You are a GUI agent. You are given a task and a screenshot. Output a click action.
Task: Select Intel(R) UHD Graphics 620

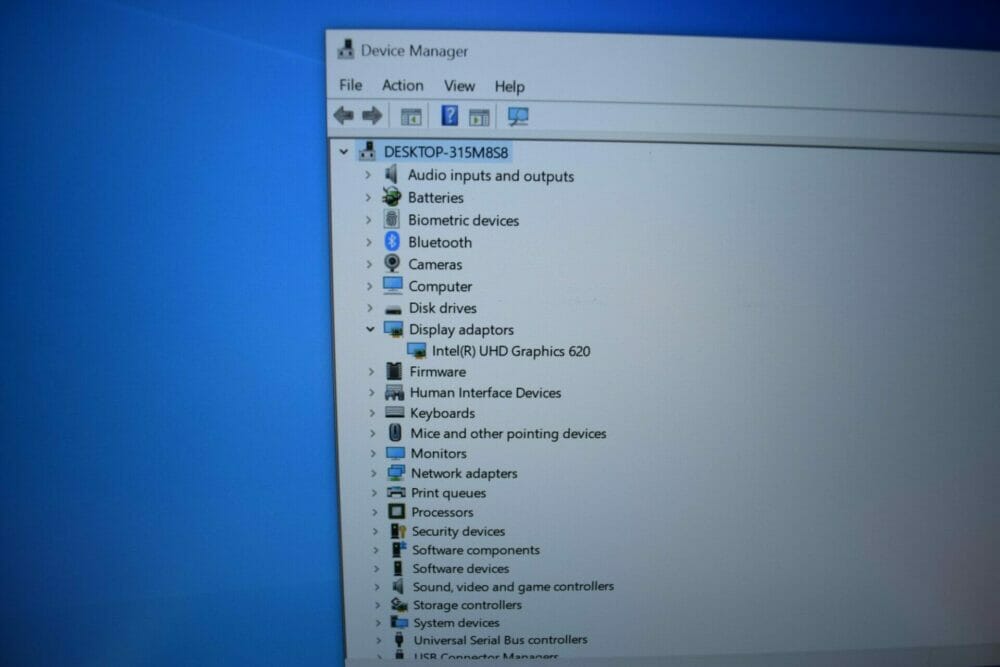(511, 351)
